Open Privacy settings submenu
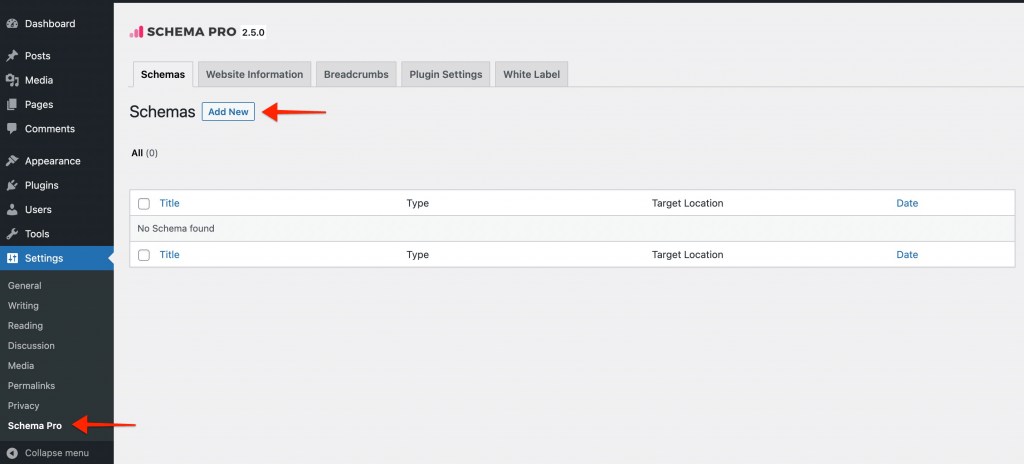The image size is (1024, 464). pyautogui.click(x=24, y=406)
